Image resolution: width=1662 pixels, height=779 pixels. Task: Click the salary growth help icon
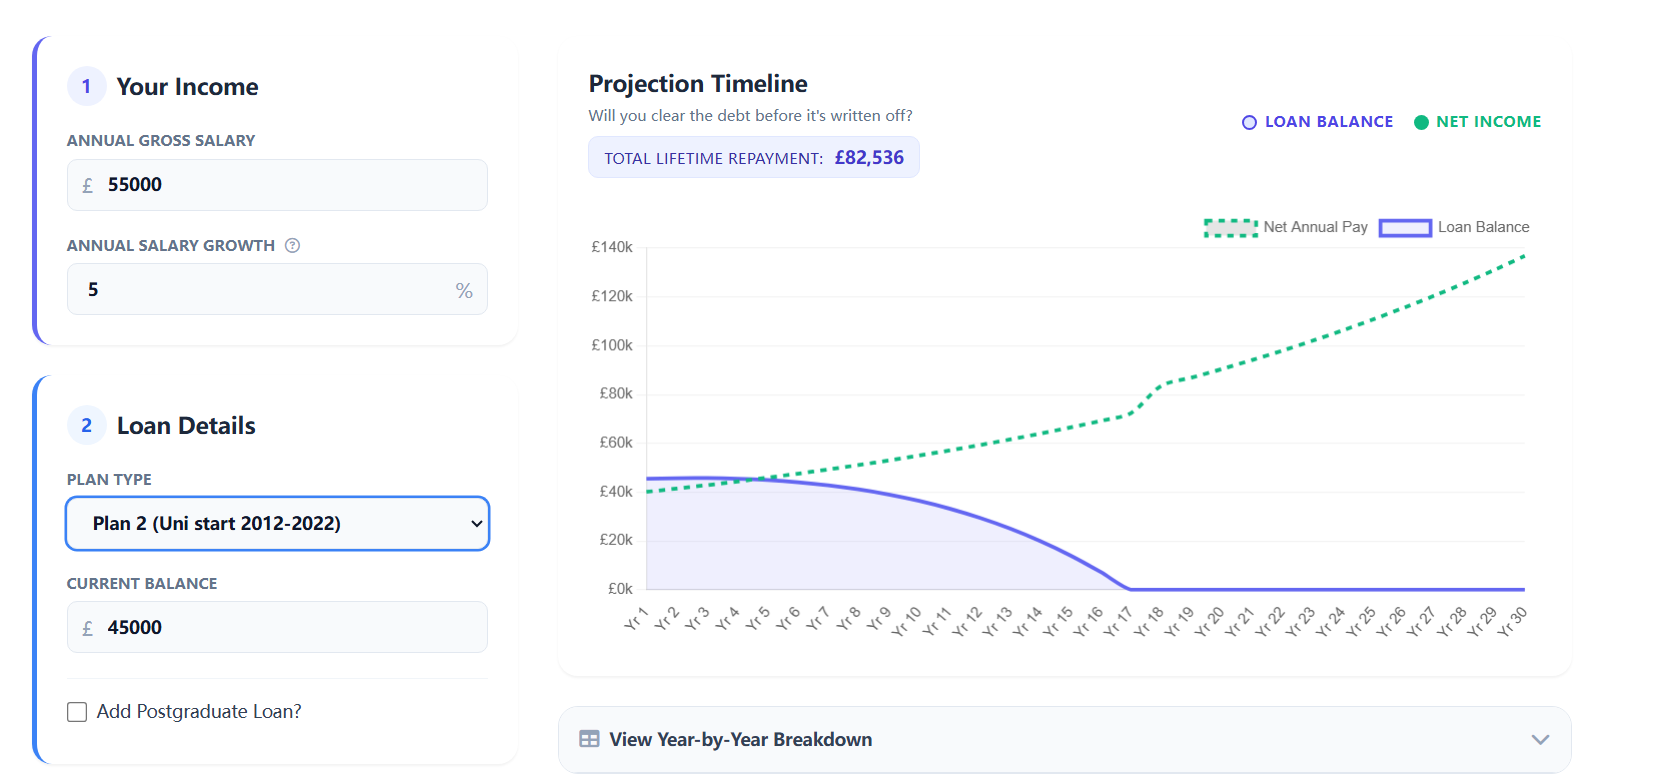point(292,246)
